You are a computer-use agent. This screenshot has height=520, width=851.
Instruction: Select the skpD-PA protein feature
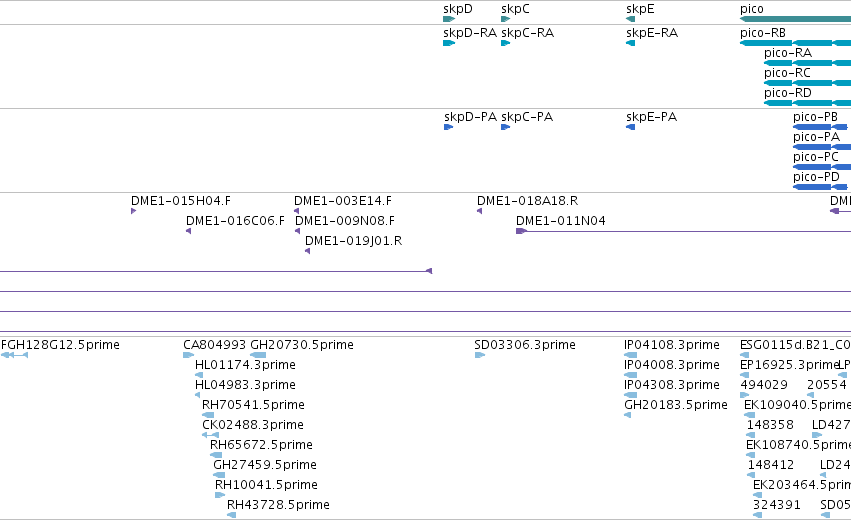click(x=448, y=127)
